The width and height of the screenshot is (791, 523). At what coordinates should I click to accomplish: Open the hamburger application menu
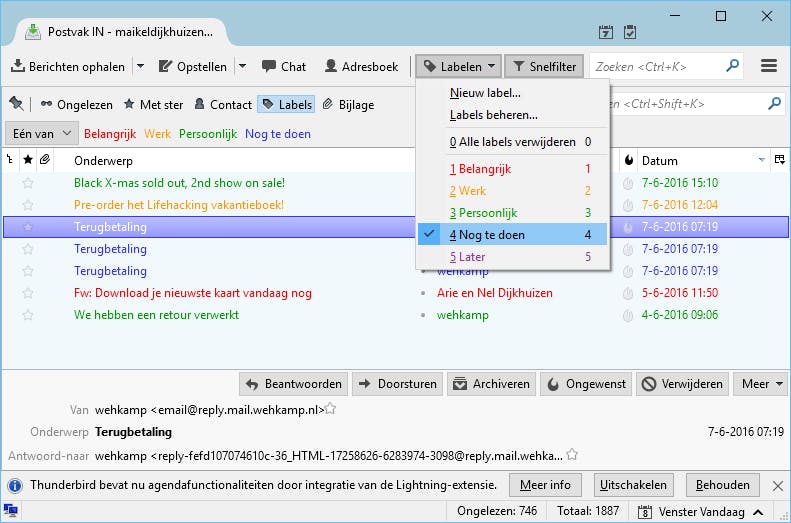click(769, 66)
